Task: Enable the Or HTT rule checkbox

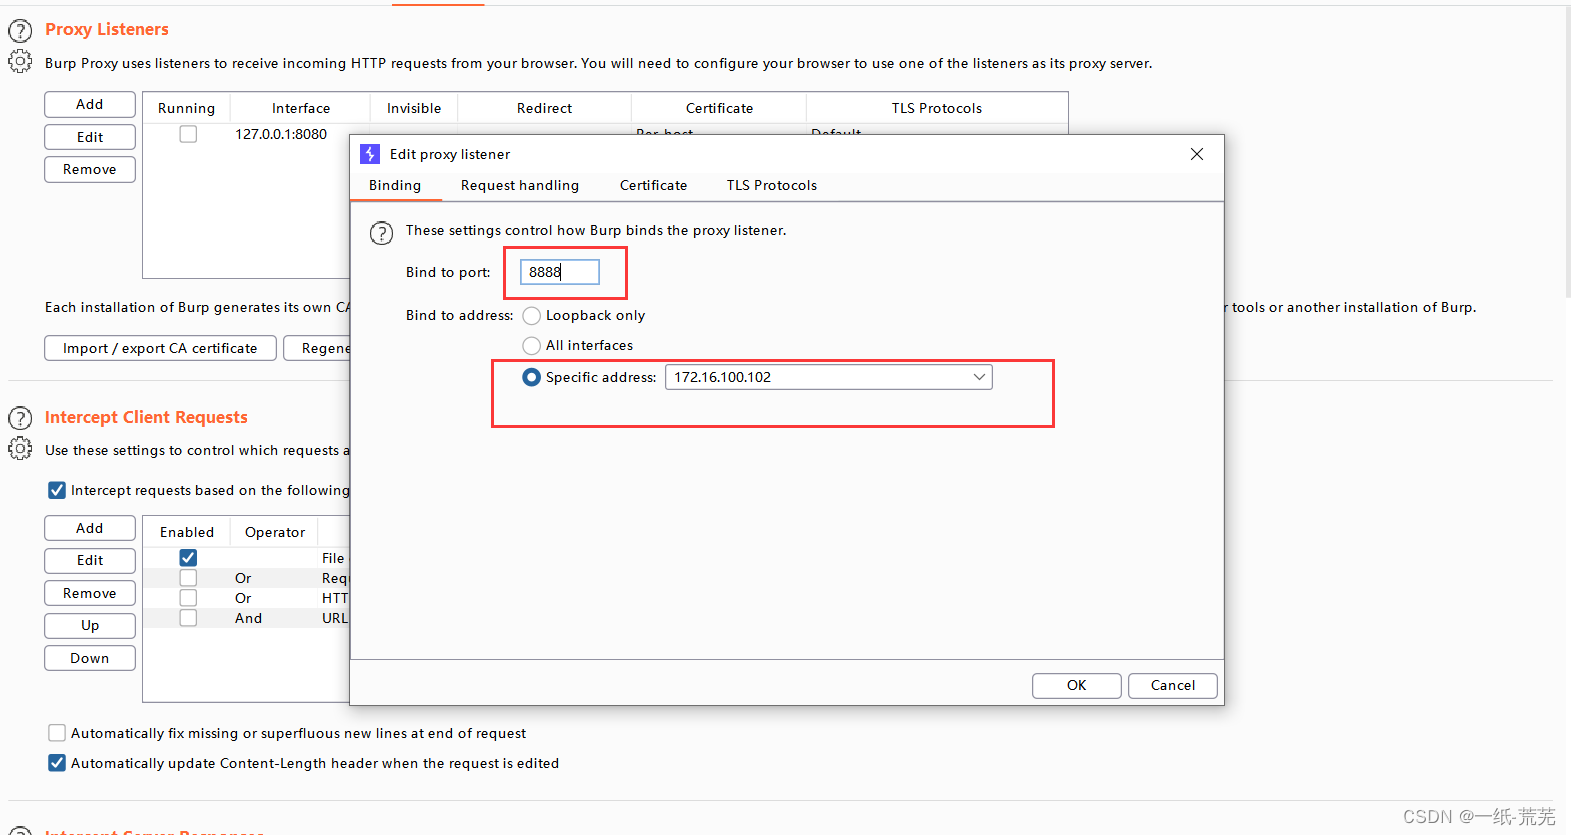Action: tap(188, 598)
